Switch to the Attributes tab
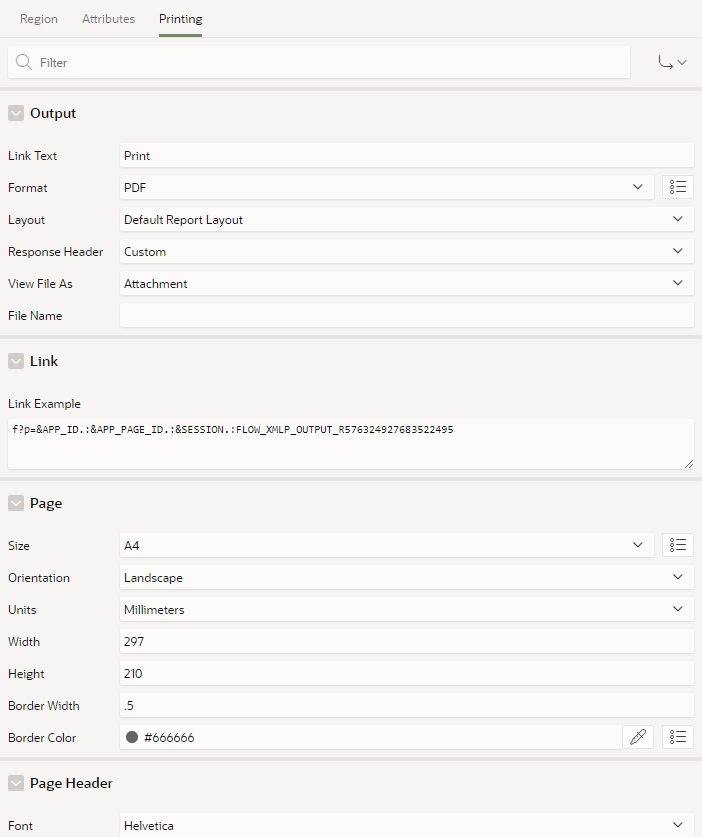 coord(108,19)
